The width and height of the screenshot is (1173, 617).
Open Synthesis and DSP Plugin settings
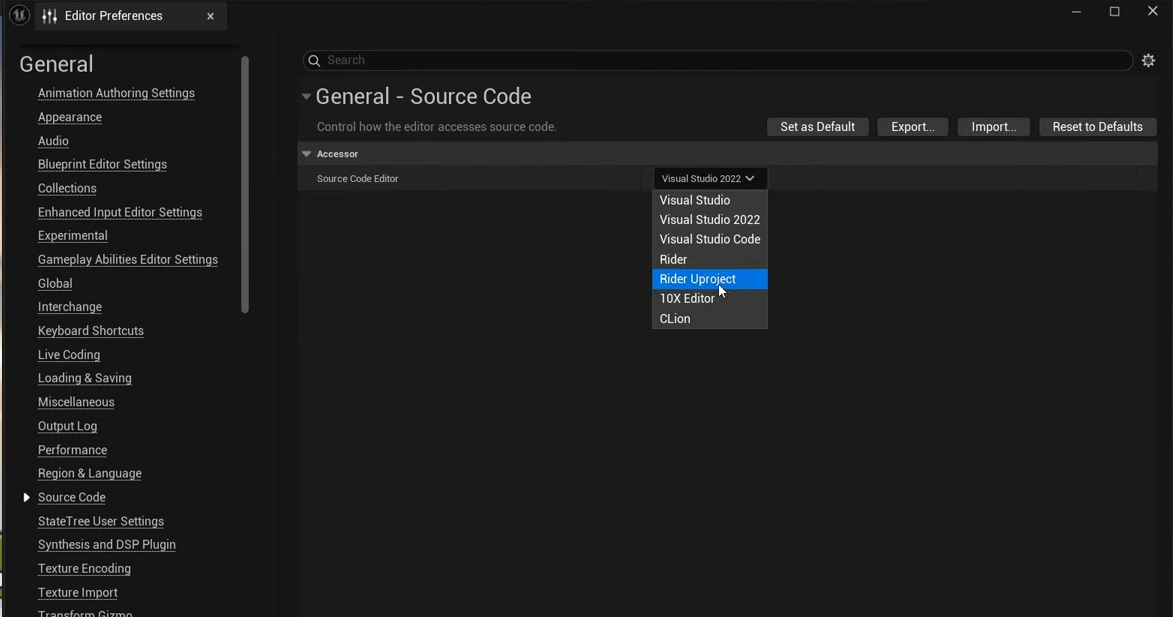(x=107, y=545)
